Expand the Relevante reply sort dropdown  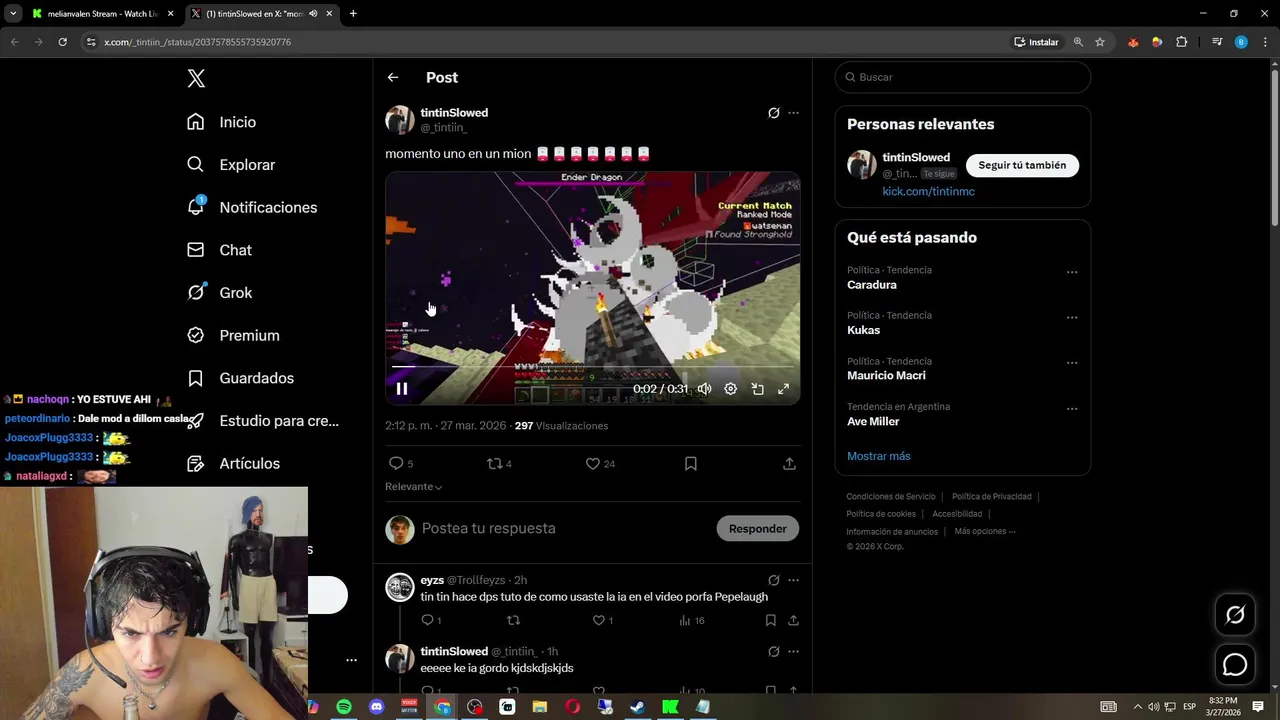(414, 487)
